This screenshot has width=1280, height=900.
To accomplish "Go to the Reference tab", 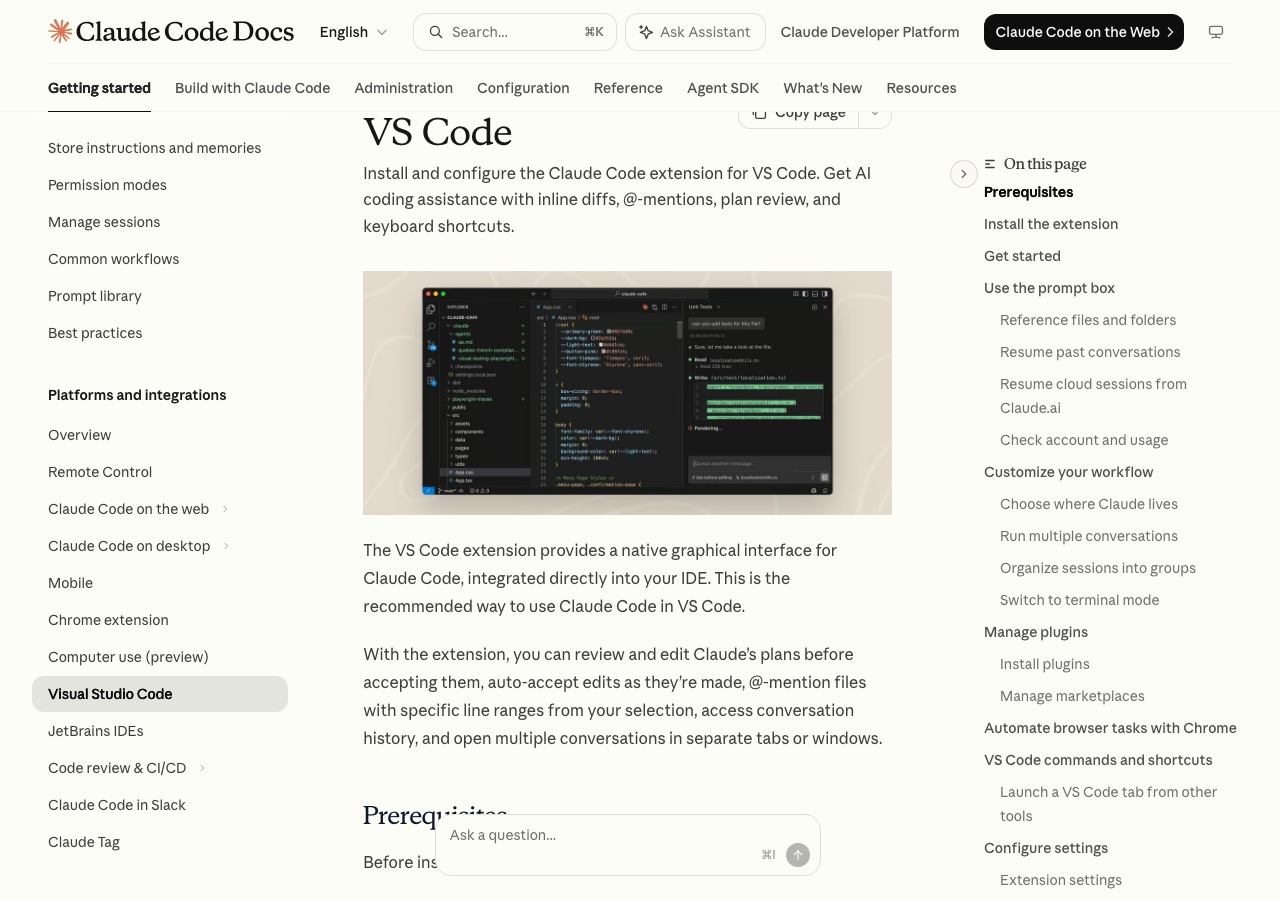I will click(628, 88).
